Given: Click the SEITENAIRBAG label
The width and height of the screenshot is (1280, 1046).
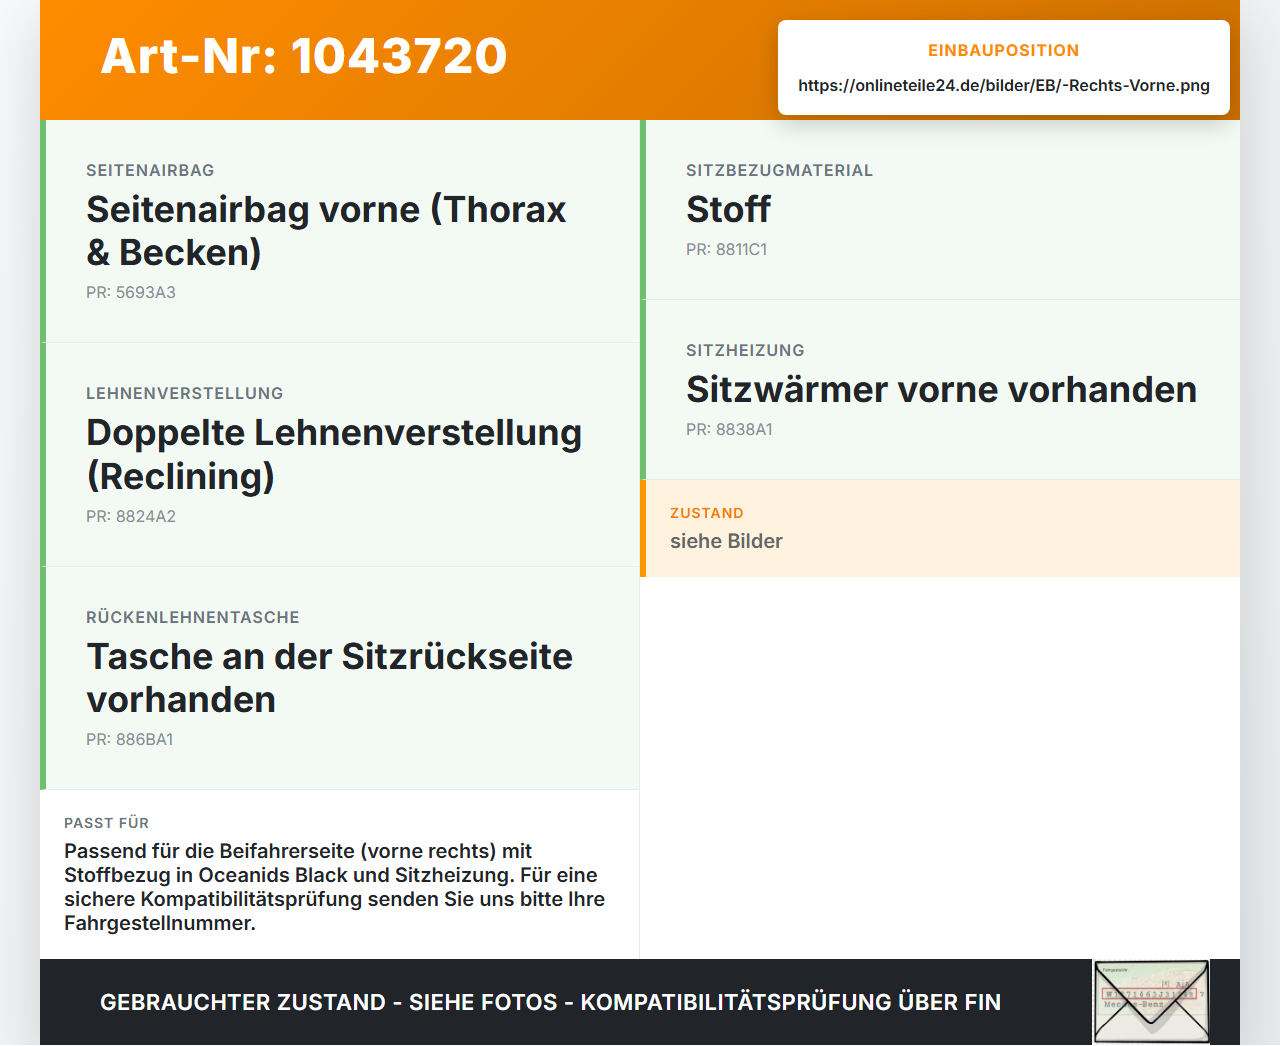Looking at the screenshot, I should [x=150, y=170].
